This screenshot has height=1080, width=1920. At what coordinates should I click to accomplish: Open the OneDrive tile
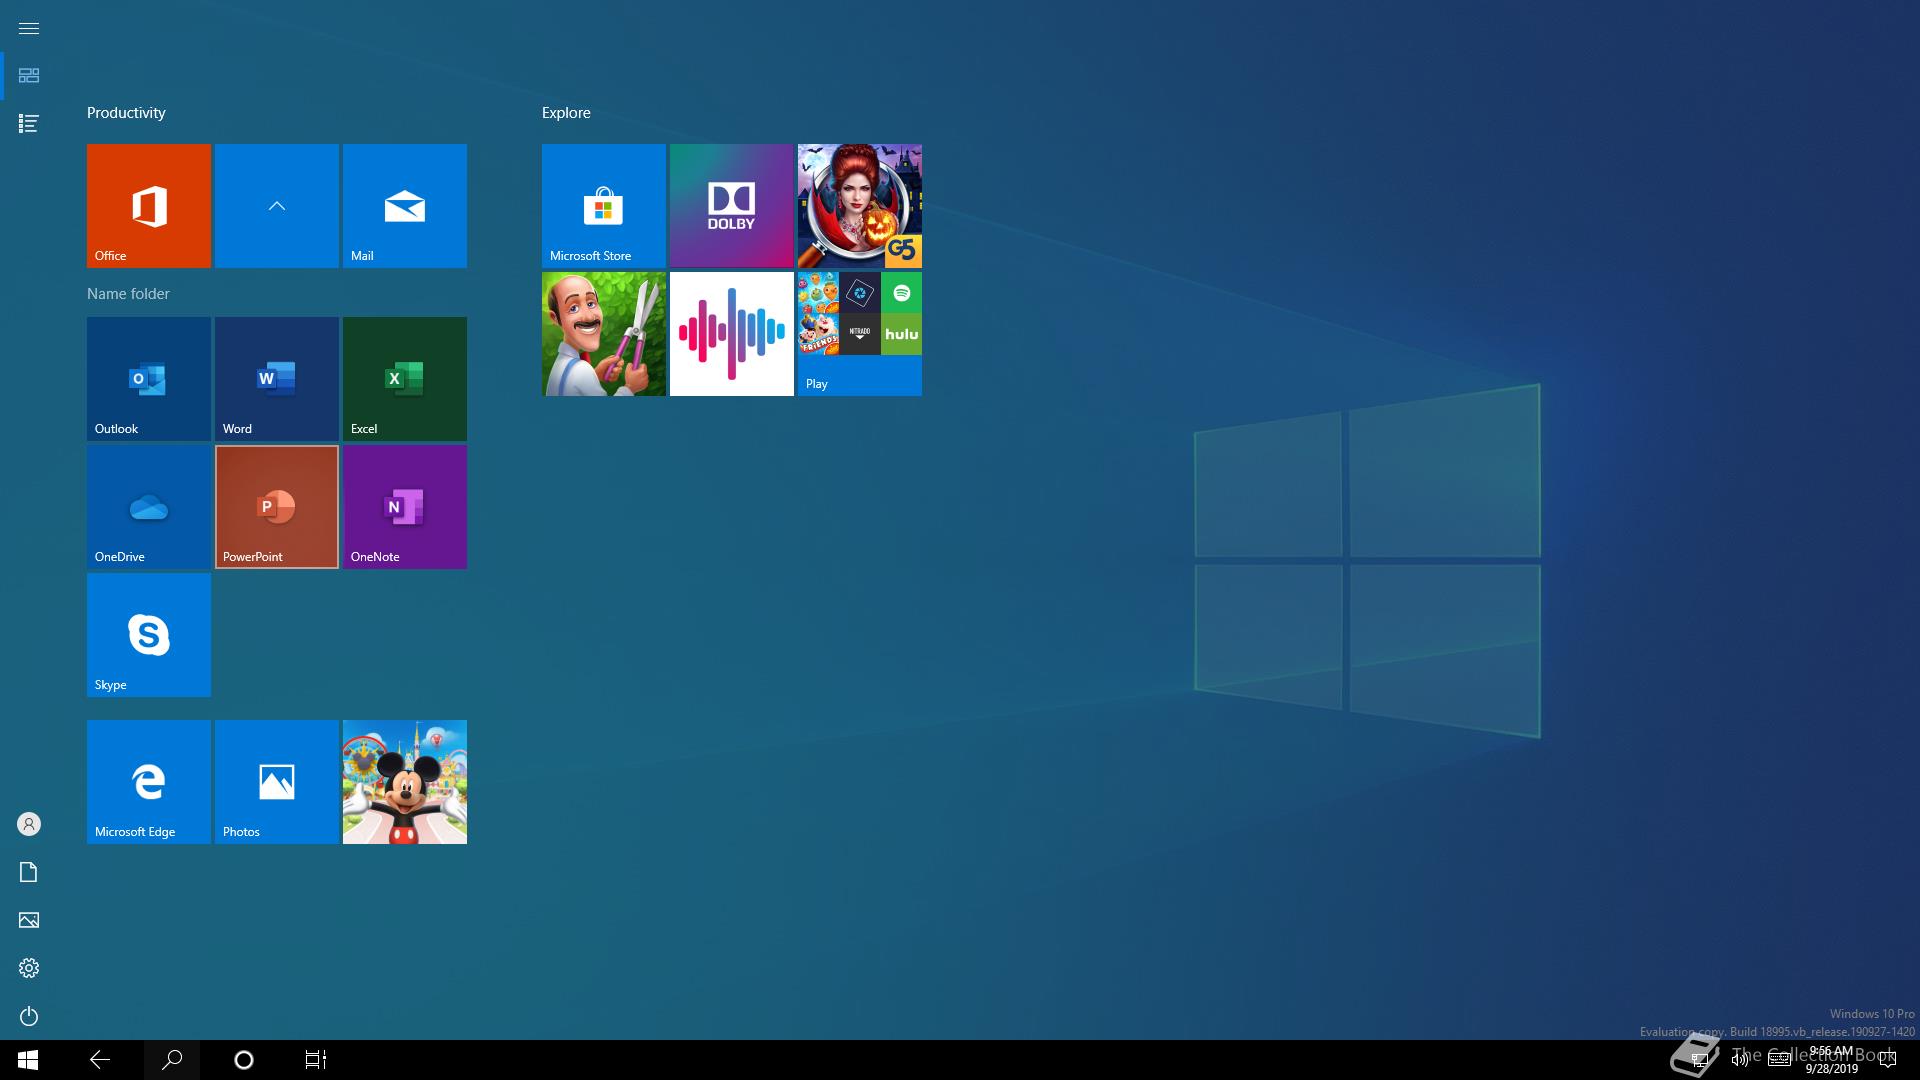click(x=149, y=507)
